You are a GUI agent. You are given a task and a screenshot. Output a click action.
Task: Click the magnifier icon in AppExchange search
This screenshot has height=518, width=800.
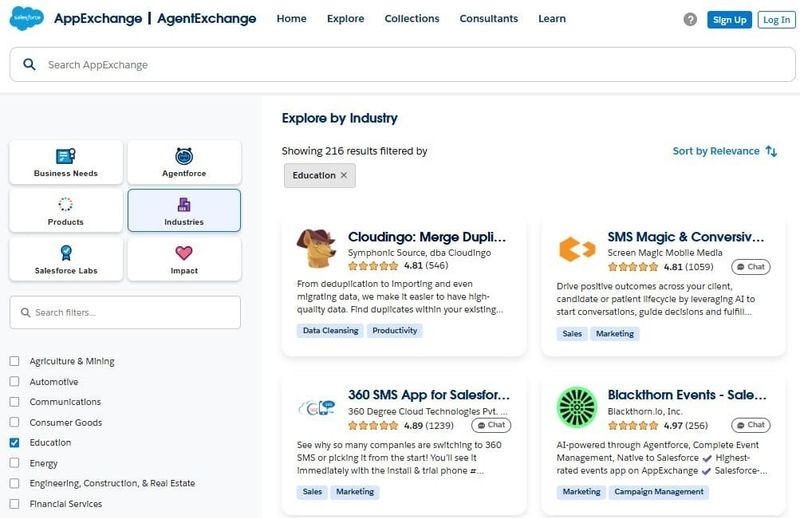point(30,64)
